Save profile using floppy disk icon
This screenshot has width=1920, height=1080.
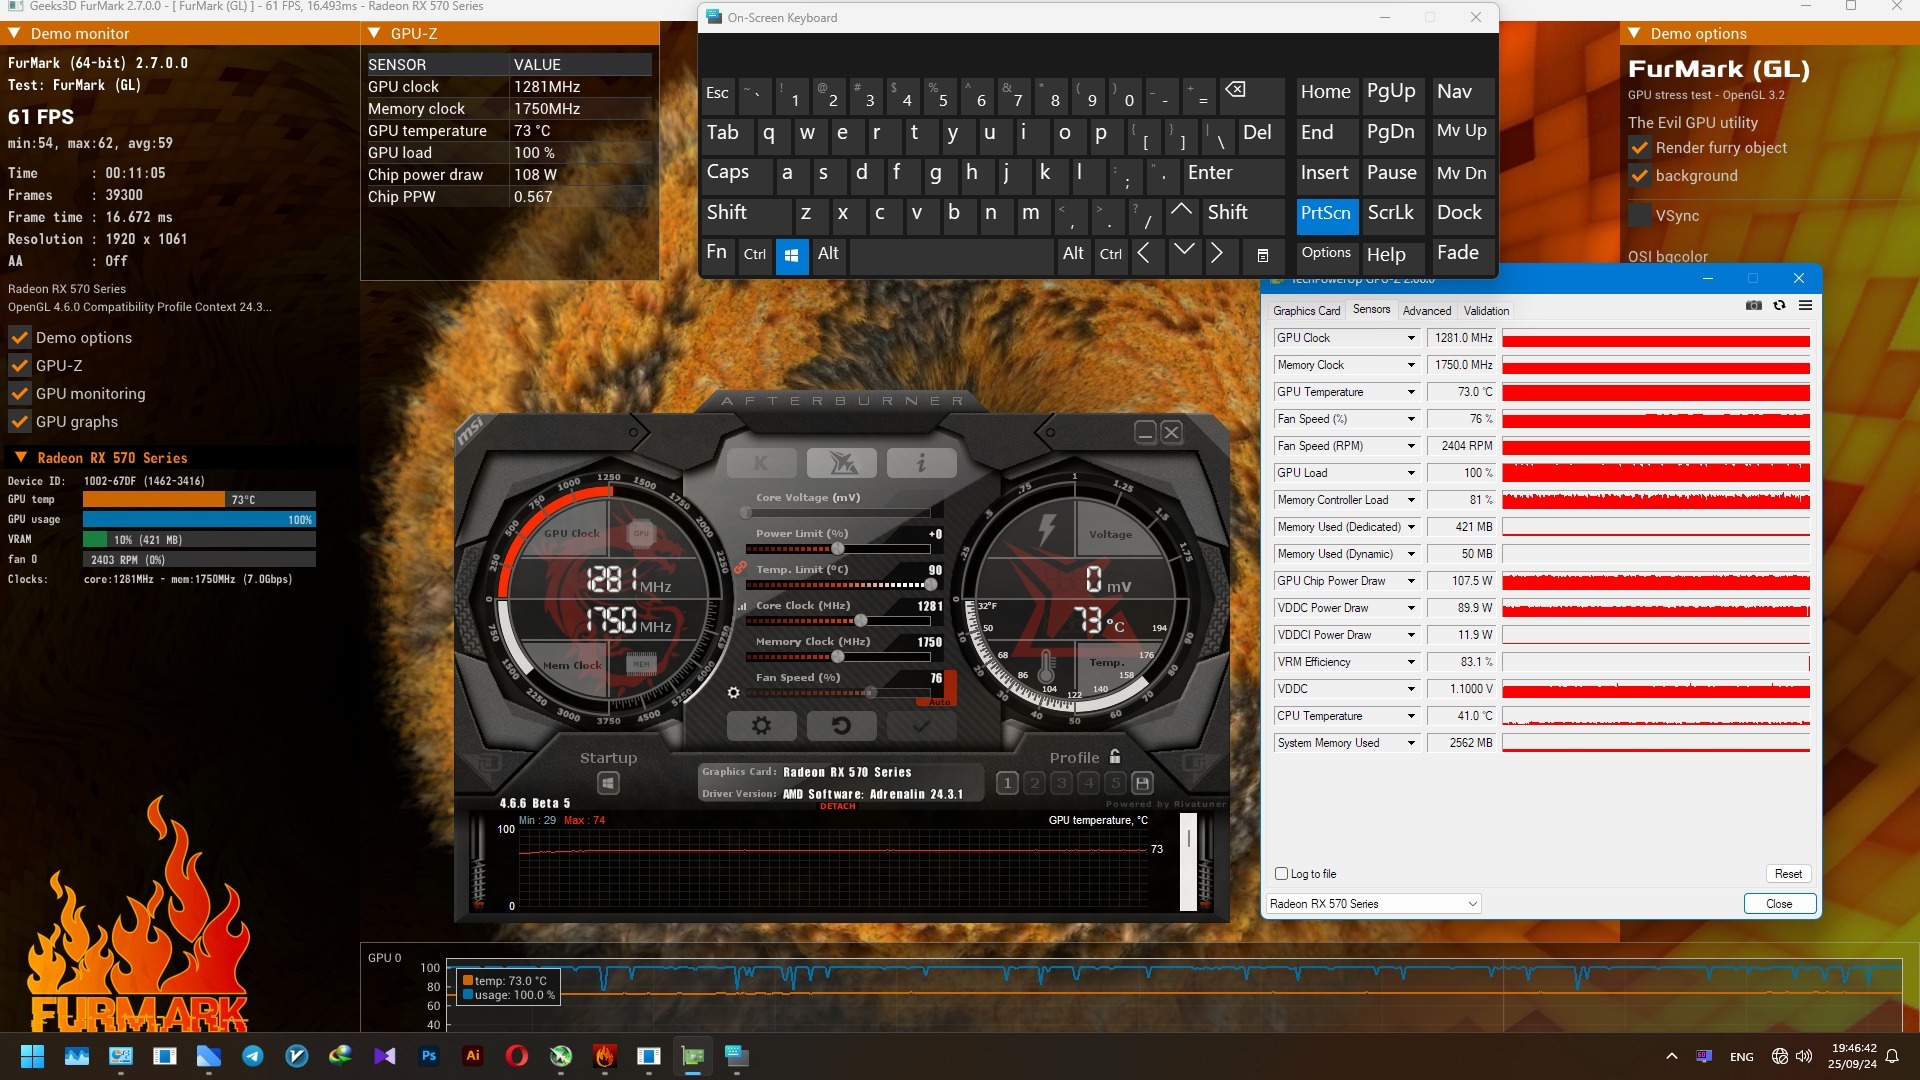tap(1143, 783)
